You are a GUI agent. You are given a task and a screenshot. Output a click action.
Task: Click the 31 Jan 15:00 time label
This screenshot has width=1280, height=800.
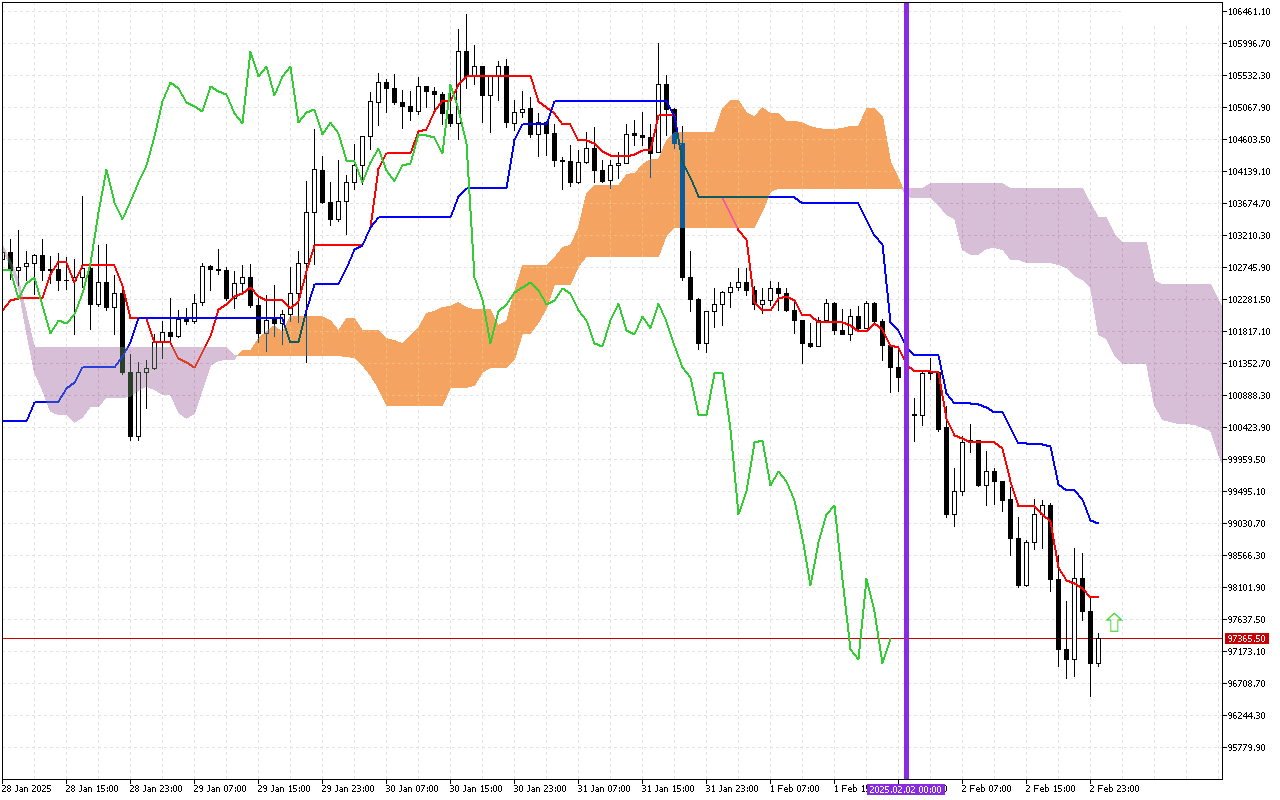(x=668, y=789)
